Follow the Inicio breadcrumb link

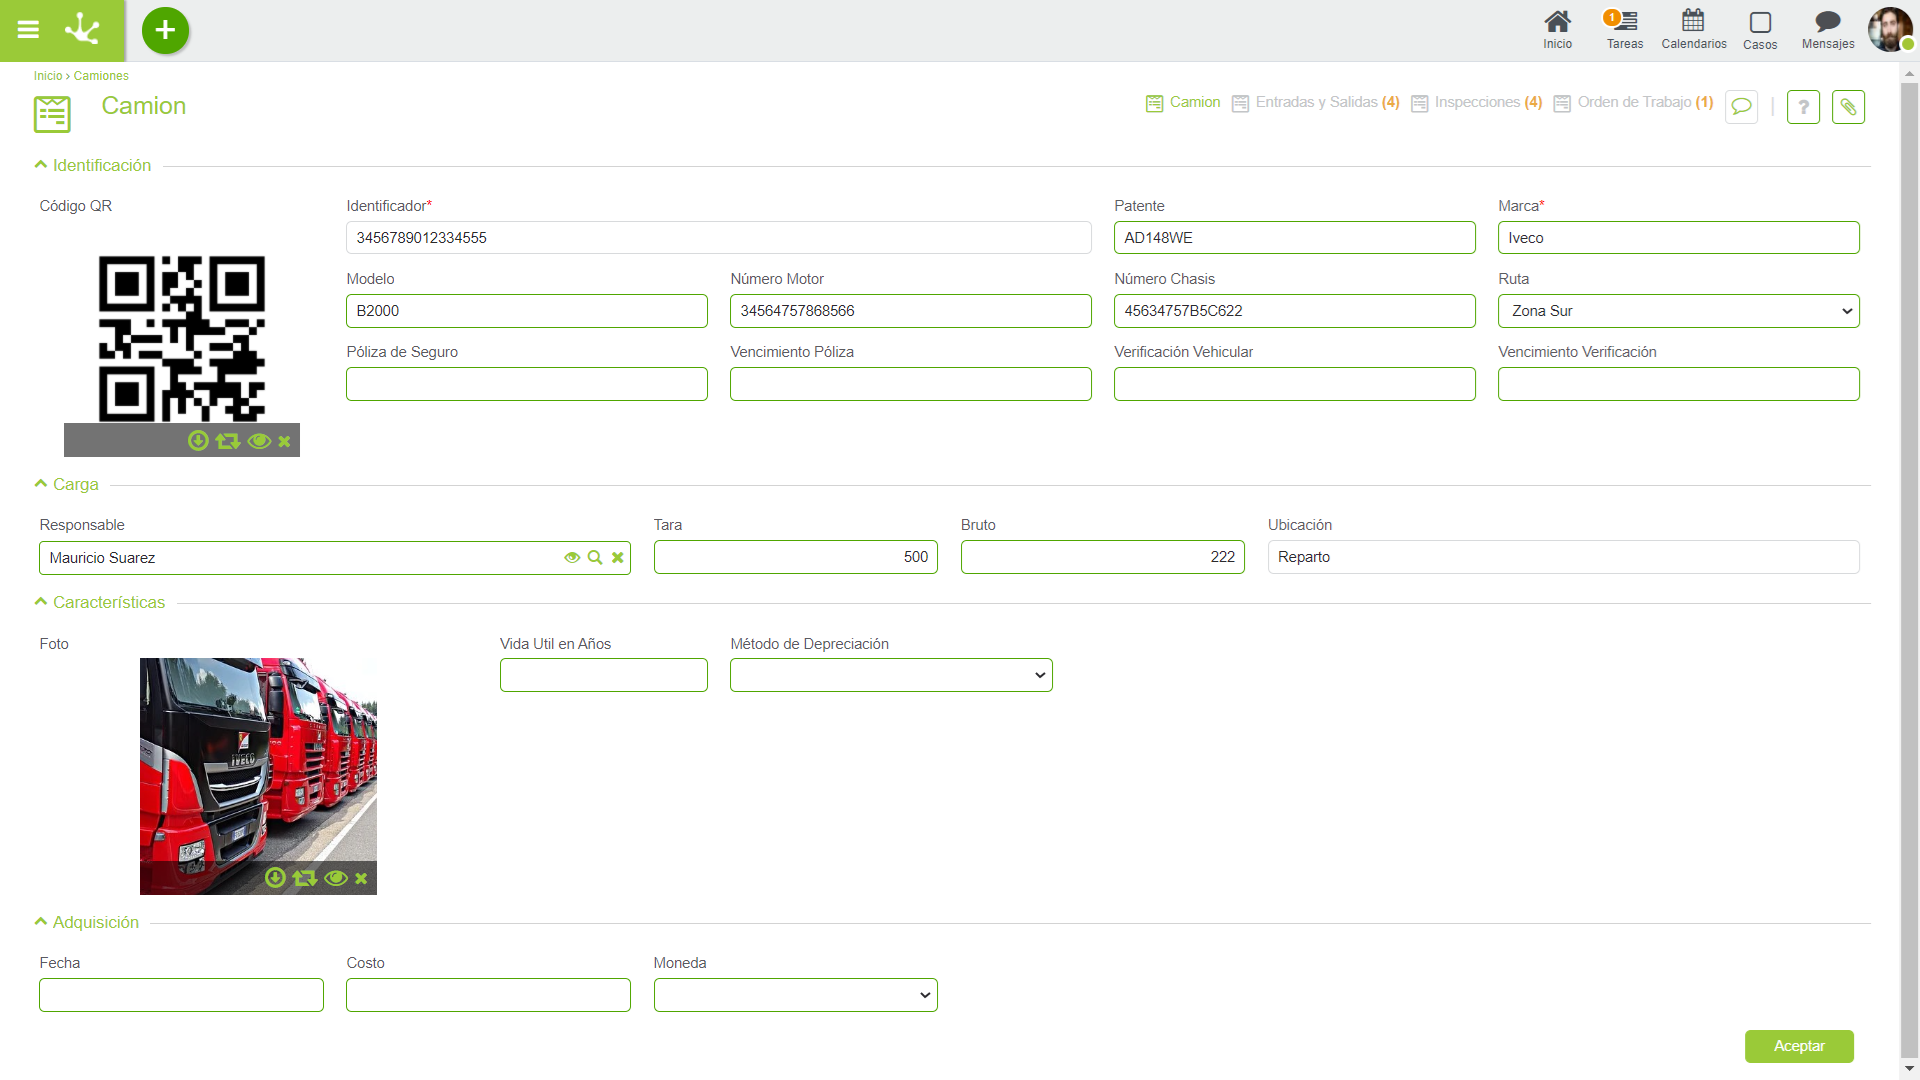(48, 76)
